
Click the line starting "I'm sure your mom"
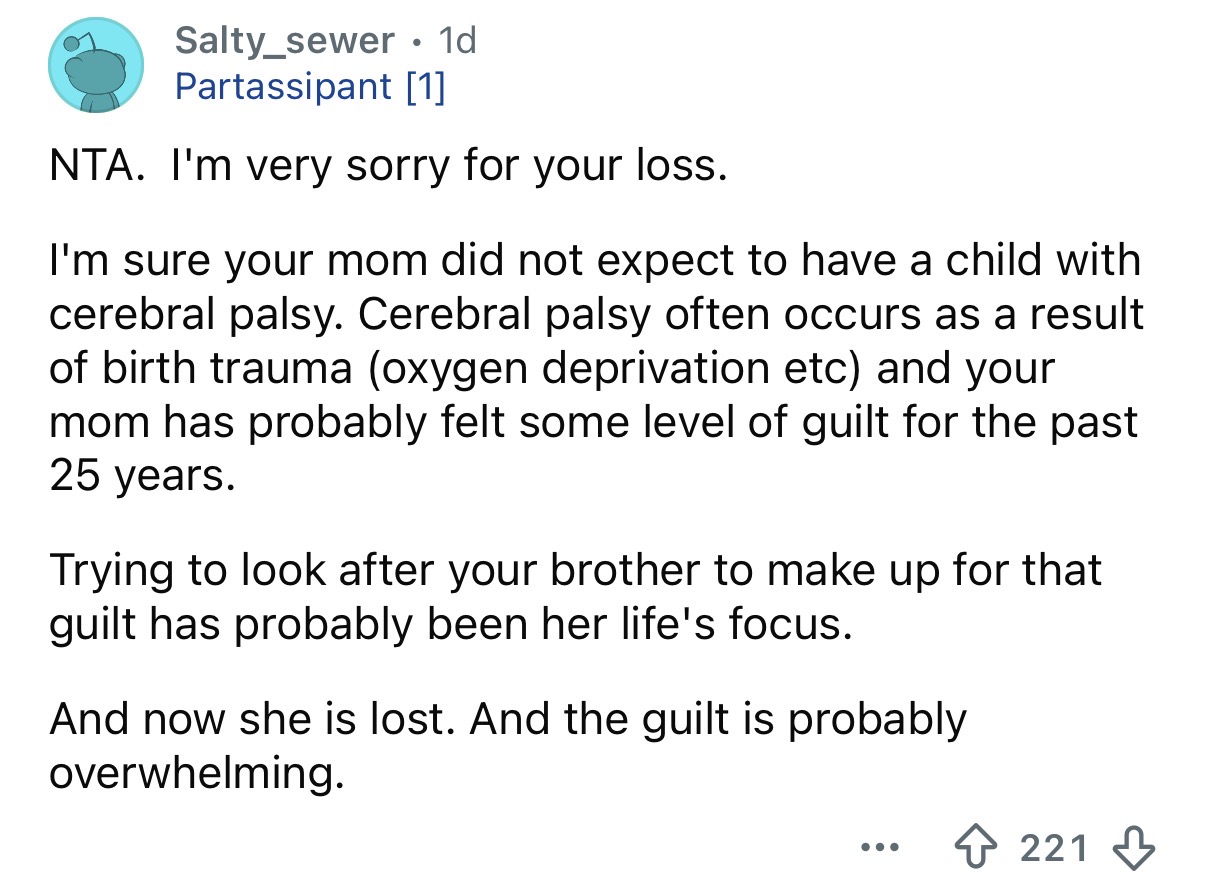(x=594, y=260)
